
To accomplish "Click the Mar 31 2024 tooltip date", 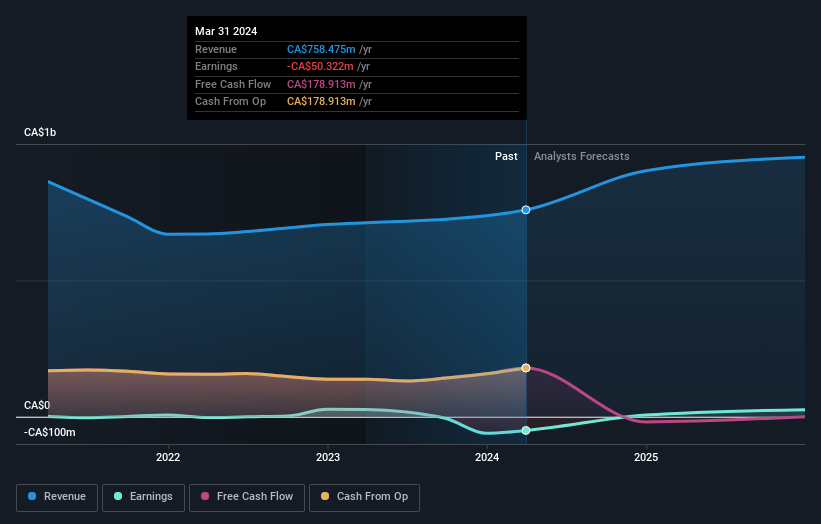I will point(226,31).
